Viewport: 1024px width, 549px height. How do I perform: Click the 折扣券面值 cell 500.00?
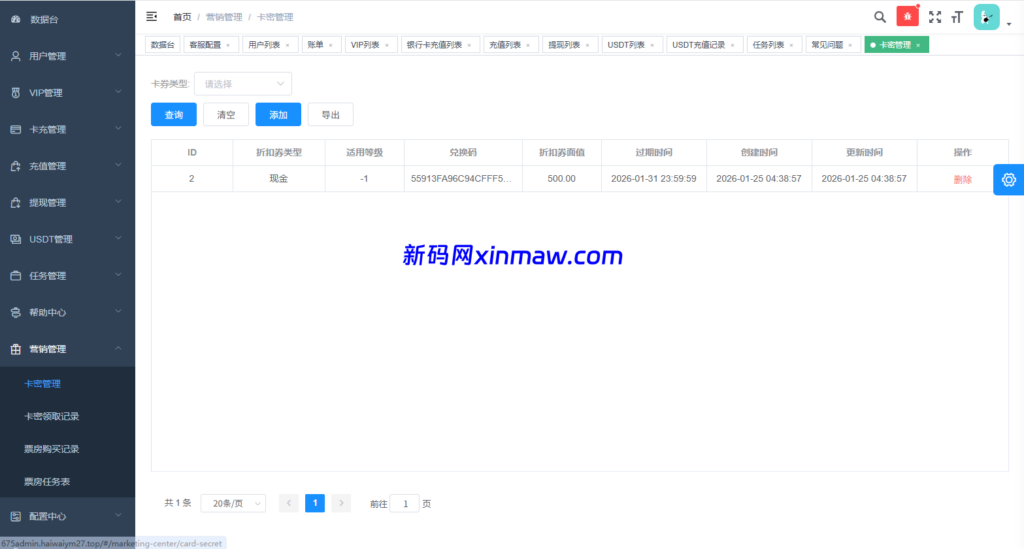[x=562, y=178]
